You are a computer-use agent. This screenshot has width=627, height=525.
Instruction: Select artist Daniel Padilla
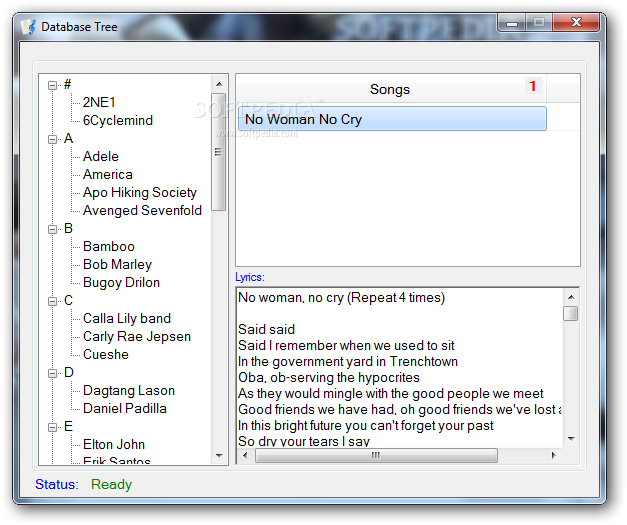coord(124,408)
